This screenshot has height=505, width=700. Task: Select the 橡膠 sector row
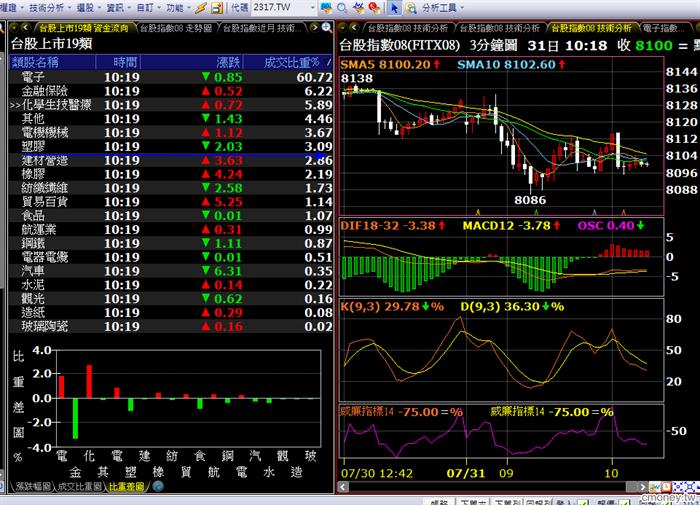pyautogui.click(x=171, y=174)
